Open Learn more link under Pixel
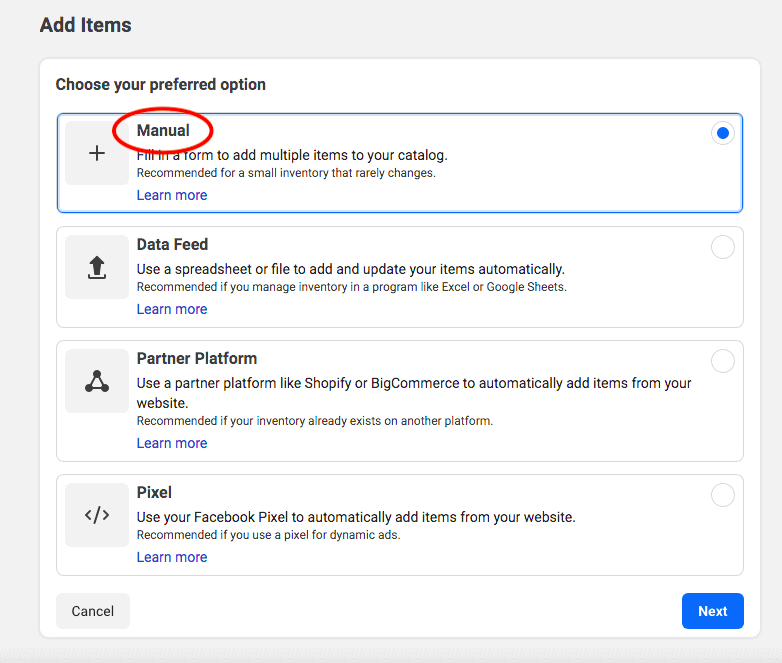This screenshot has width=782, height=663. tap(172, 557)
